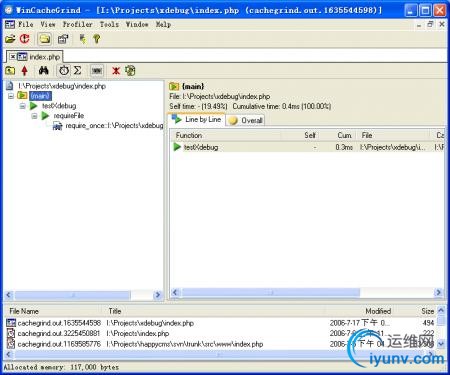Viewport: 450px width, 375px height.
Task: Click the gray units toolbar button
Action: pyautogui.click(x=97, y=71)
